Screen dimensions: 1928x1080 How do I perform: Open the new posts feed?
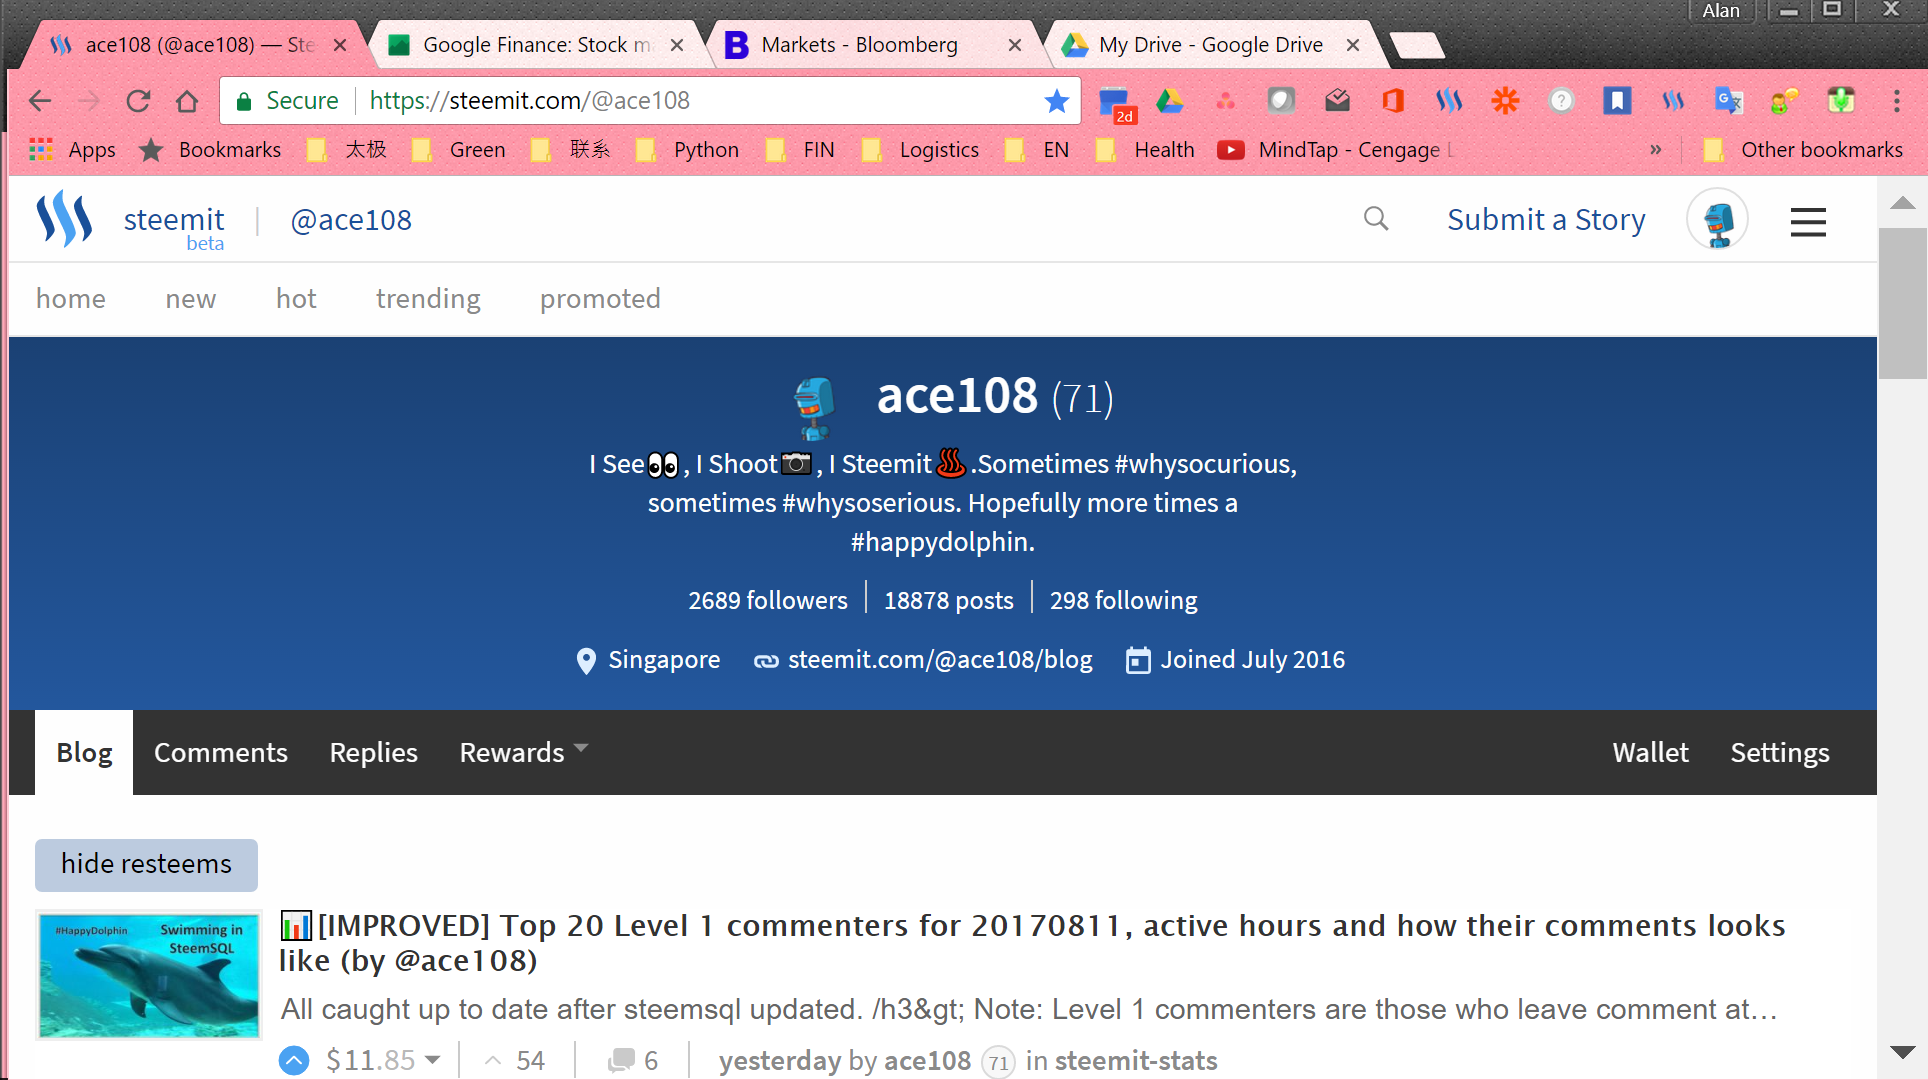pos(191,299)
